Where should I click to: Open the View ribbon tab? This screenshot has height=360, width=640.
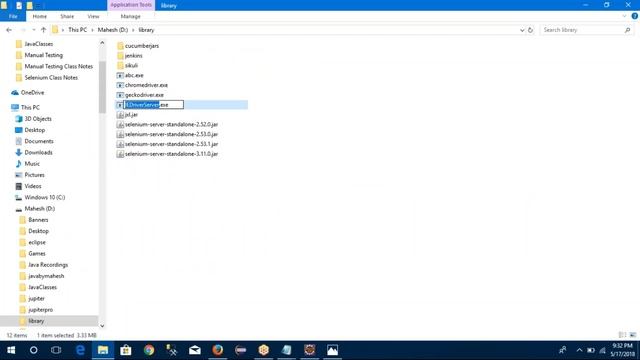(x=93, y=16)
